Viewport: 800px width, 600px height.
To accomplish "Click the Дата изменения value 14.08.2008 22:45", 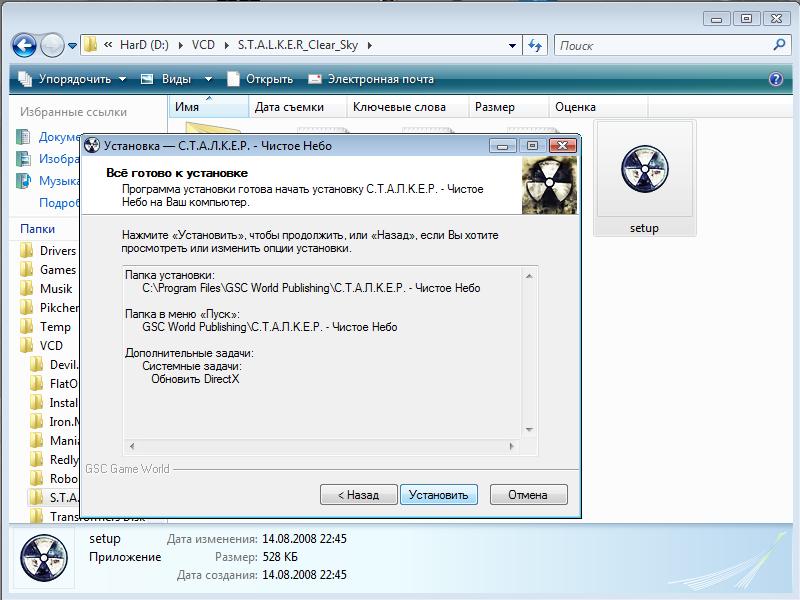I will click(304, 539).
